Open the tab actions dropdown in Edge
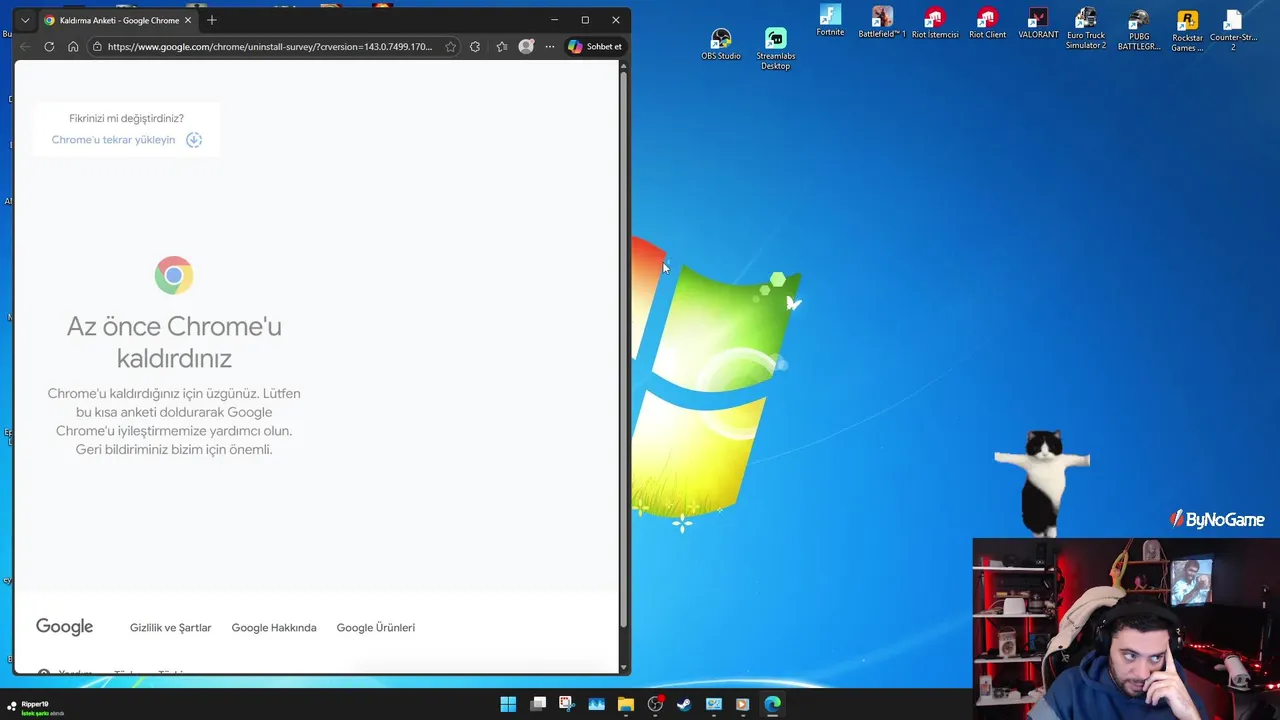Viewport: 1280px width, 720px height. (25, 20)
